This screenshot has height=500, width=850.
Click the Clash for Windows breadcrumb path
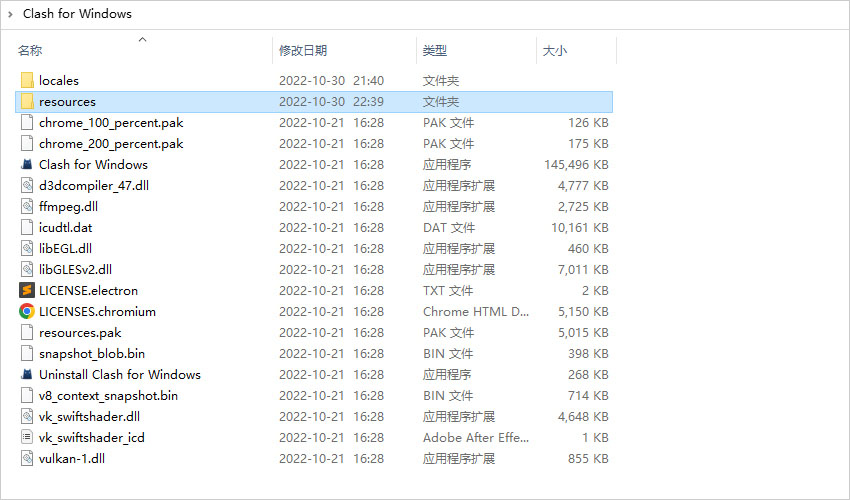coord(77,14)
